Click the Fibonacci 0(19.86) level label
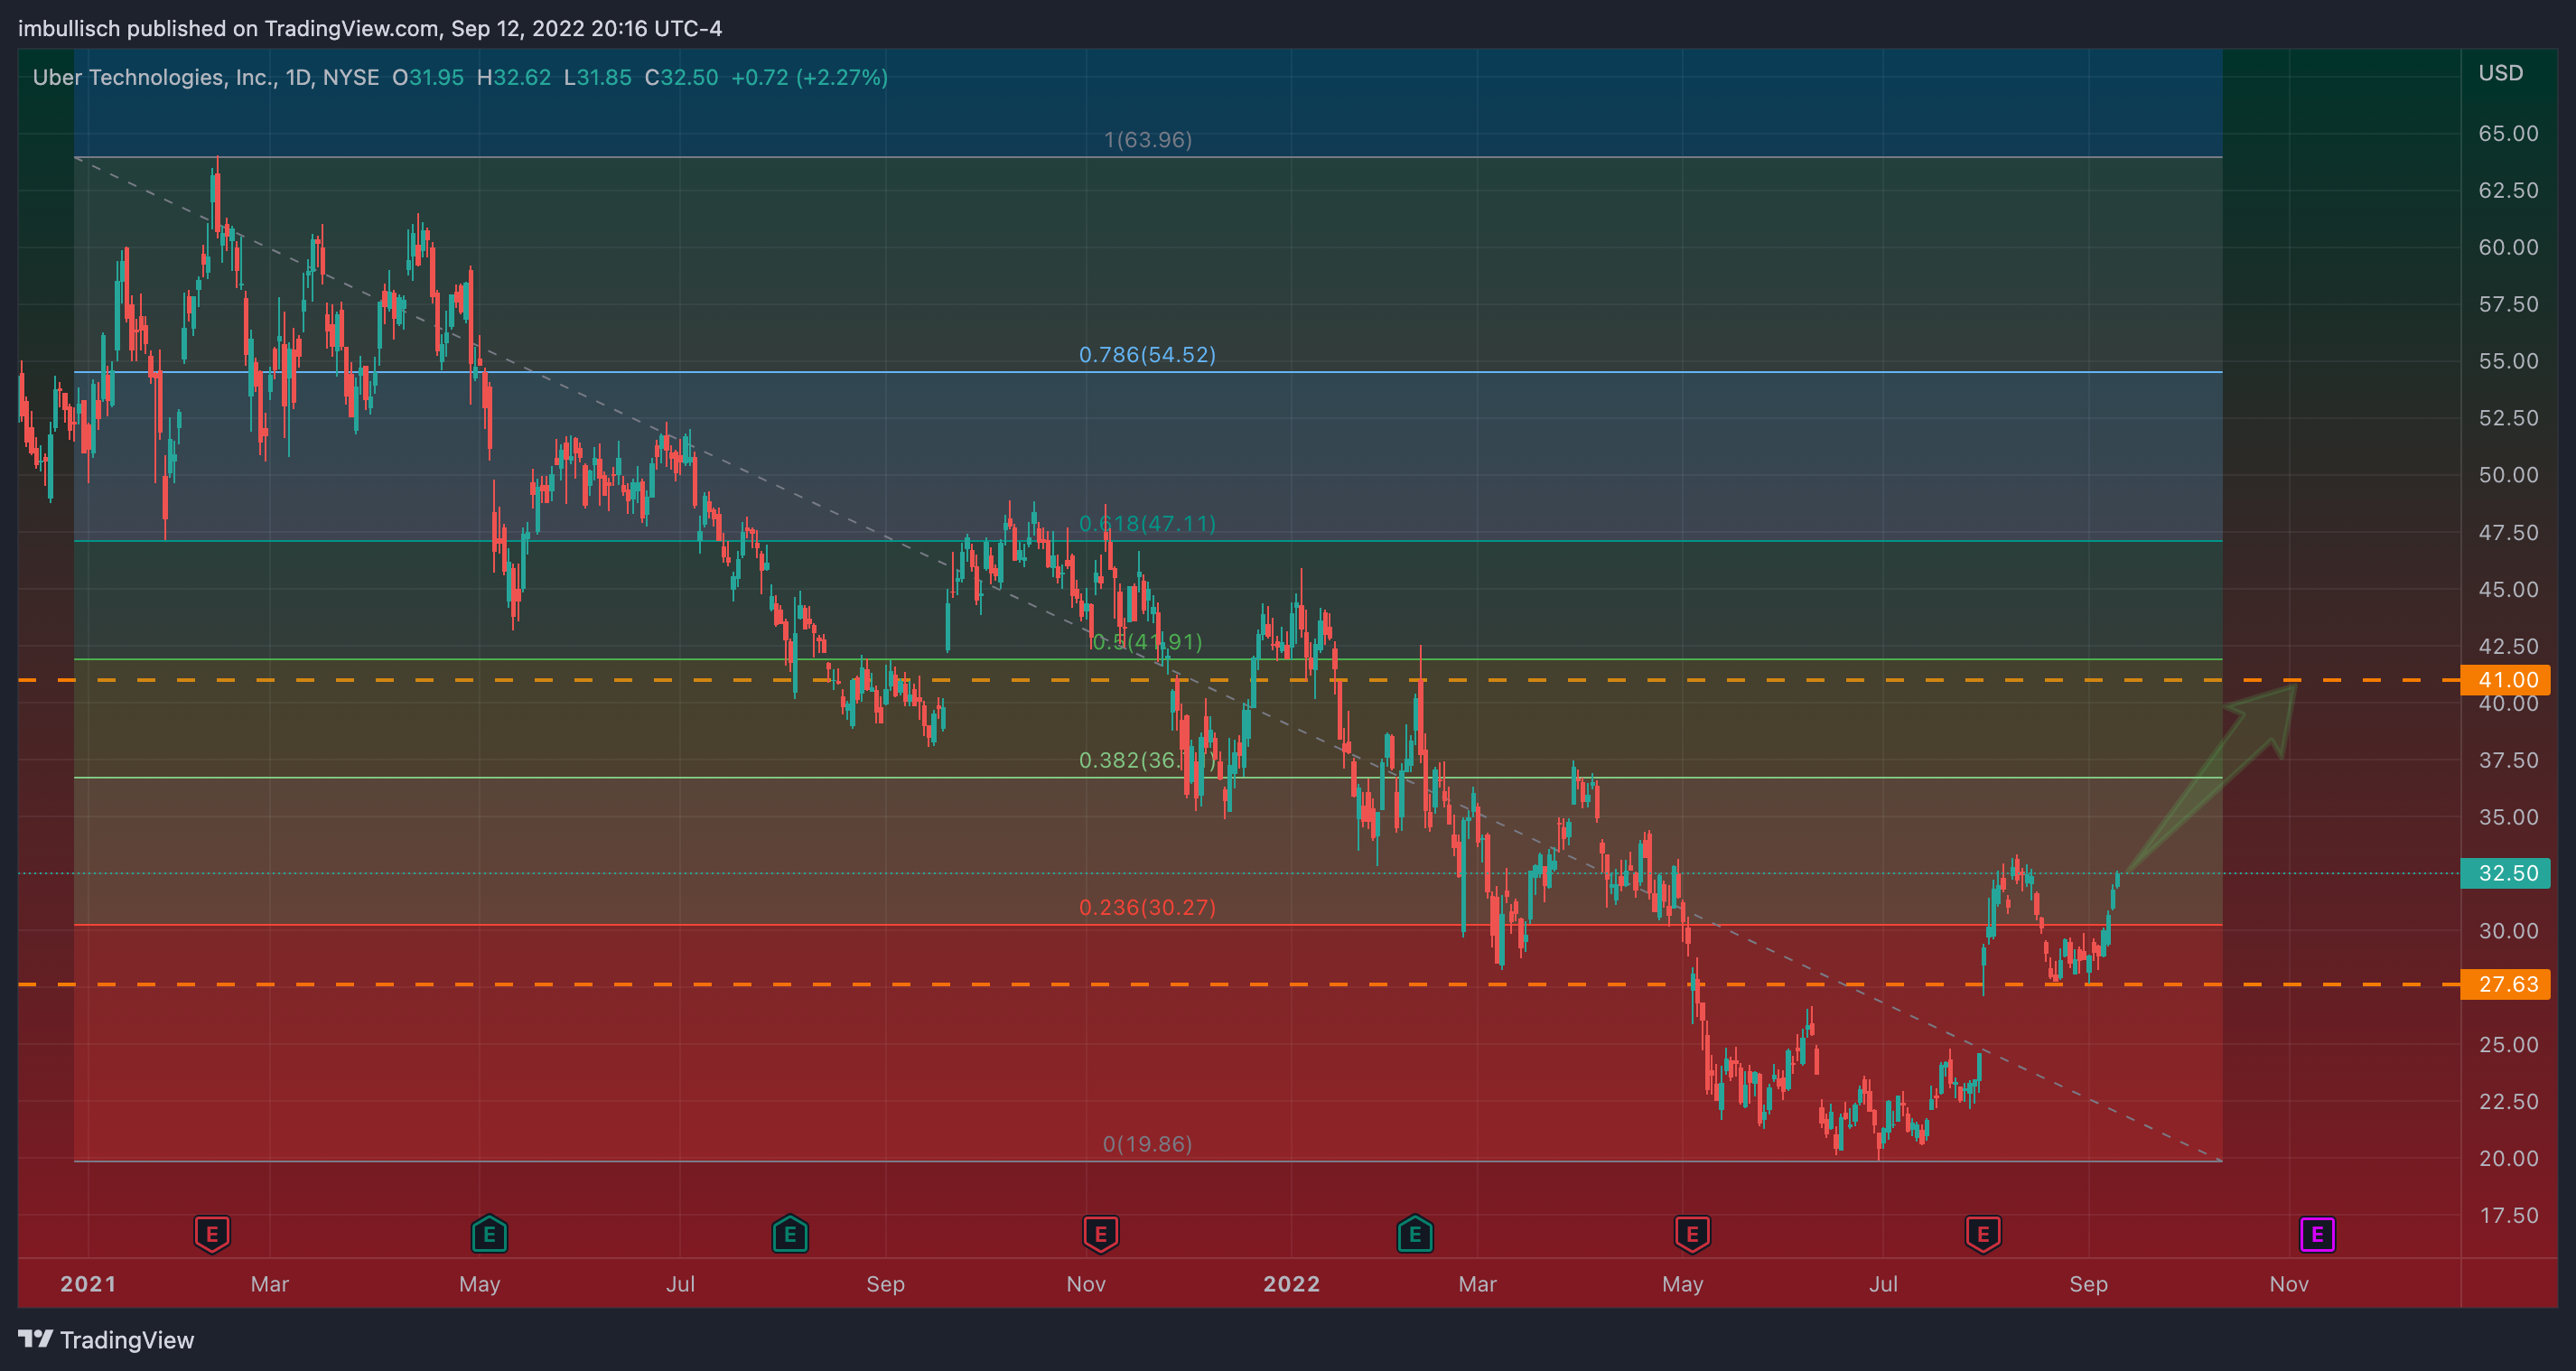Image resolution: width=2576 pixels, height=1371 pixels. click(x=1147, y=1144)
